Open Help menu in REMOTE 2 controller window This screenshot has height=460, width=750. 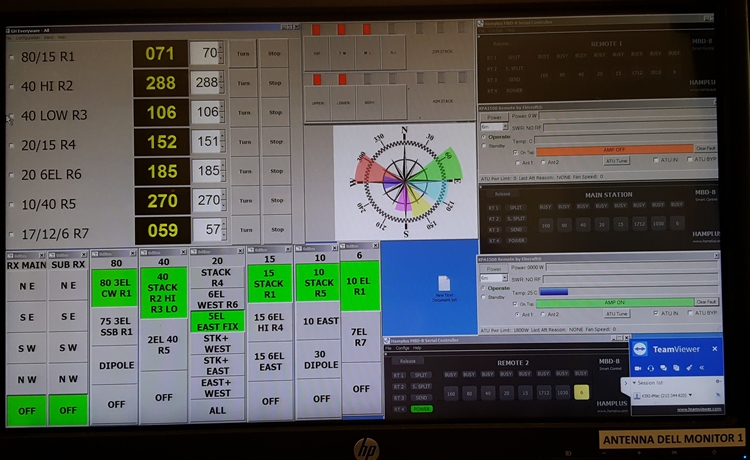tap(417, 348)
